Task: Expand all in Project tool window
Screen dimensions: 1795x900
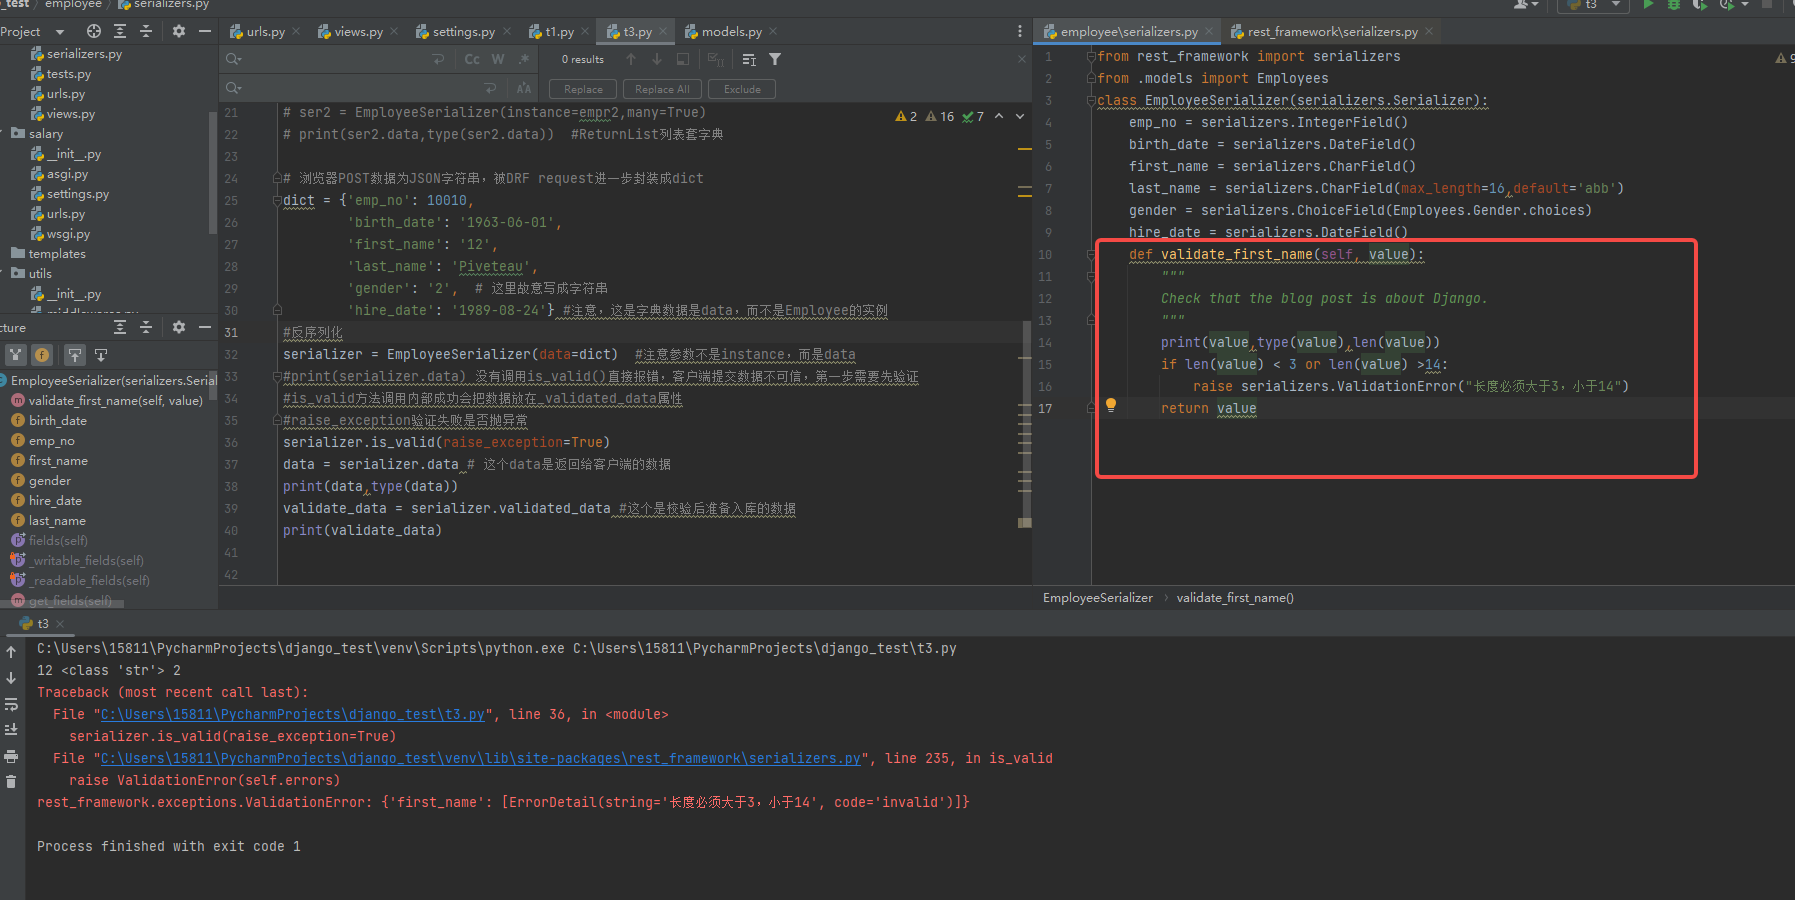Action: (120, 31)
